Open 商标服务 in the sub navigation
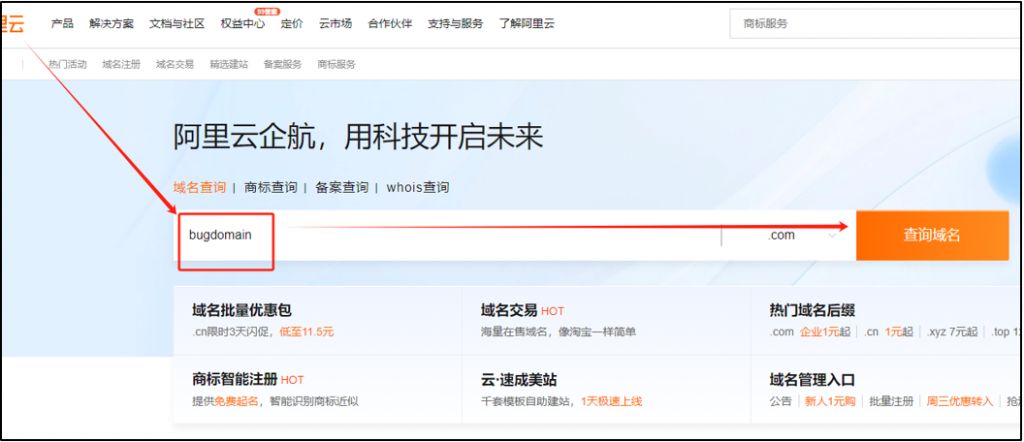This screenshot has width=1024, height=442. pyautogui.click(x=336, y=64)
